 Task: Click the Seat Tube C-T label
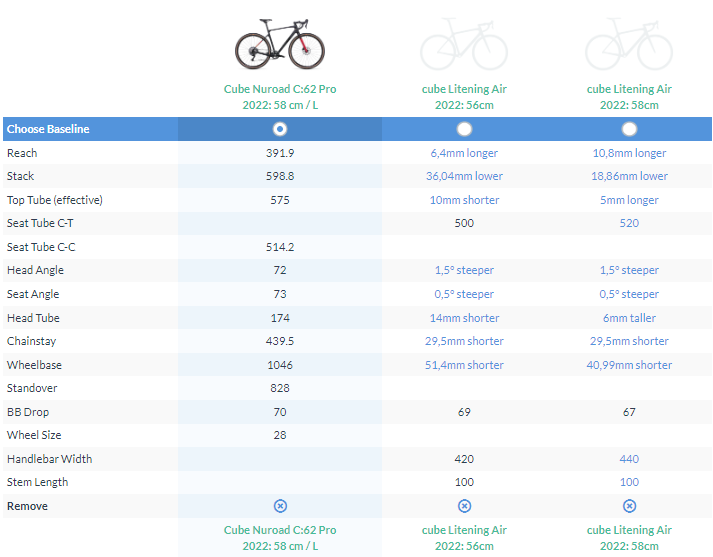click(40, 223)
